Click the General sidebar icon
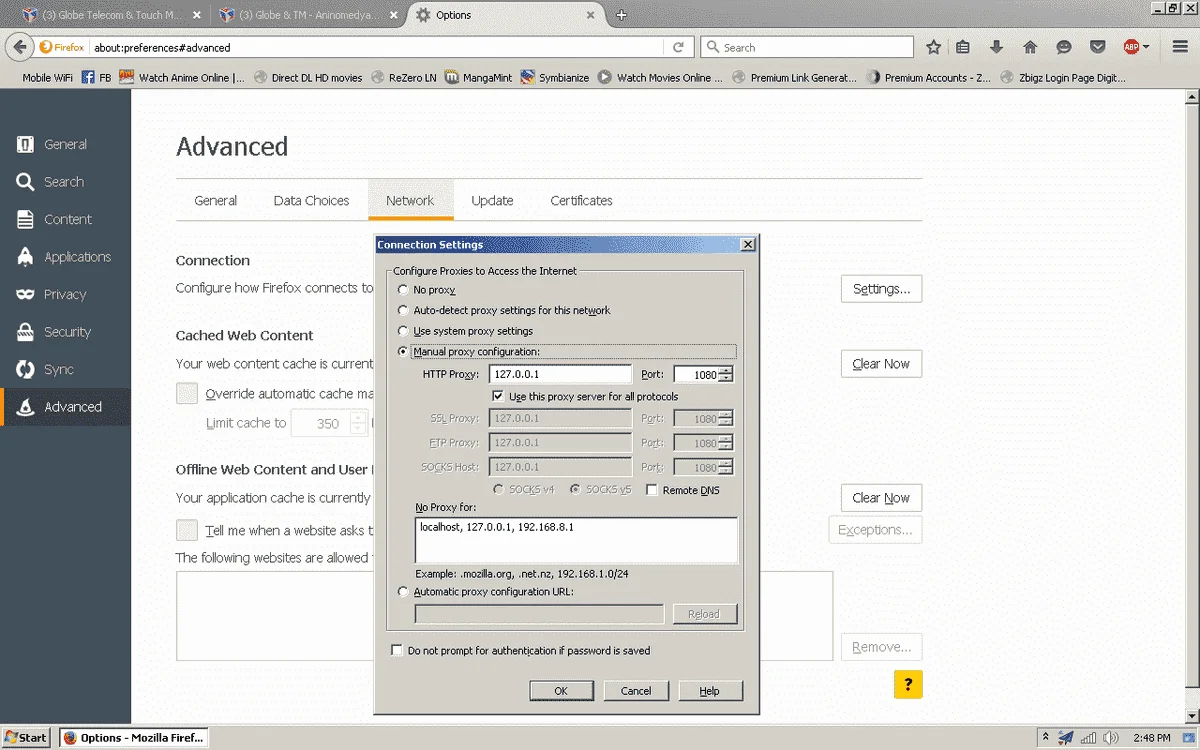The height and width of the screenshot is (750, 1200). 25,144
